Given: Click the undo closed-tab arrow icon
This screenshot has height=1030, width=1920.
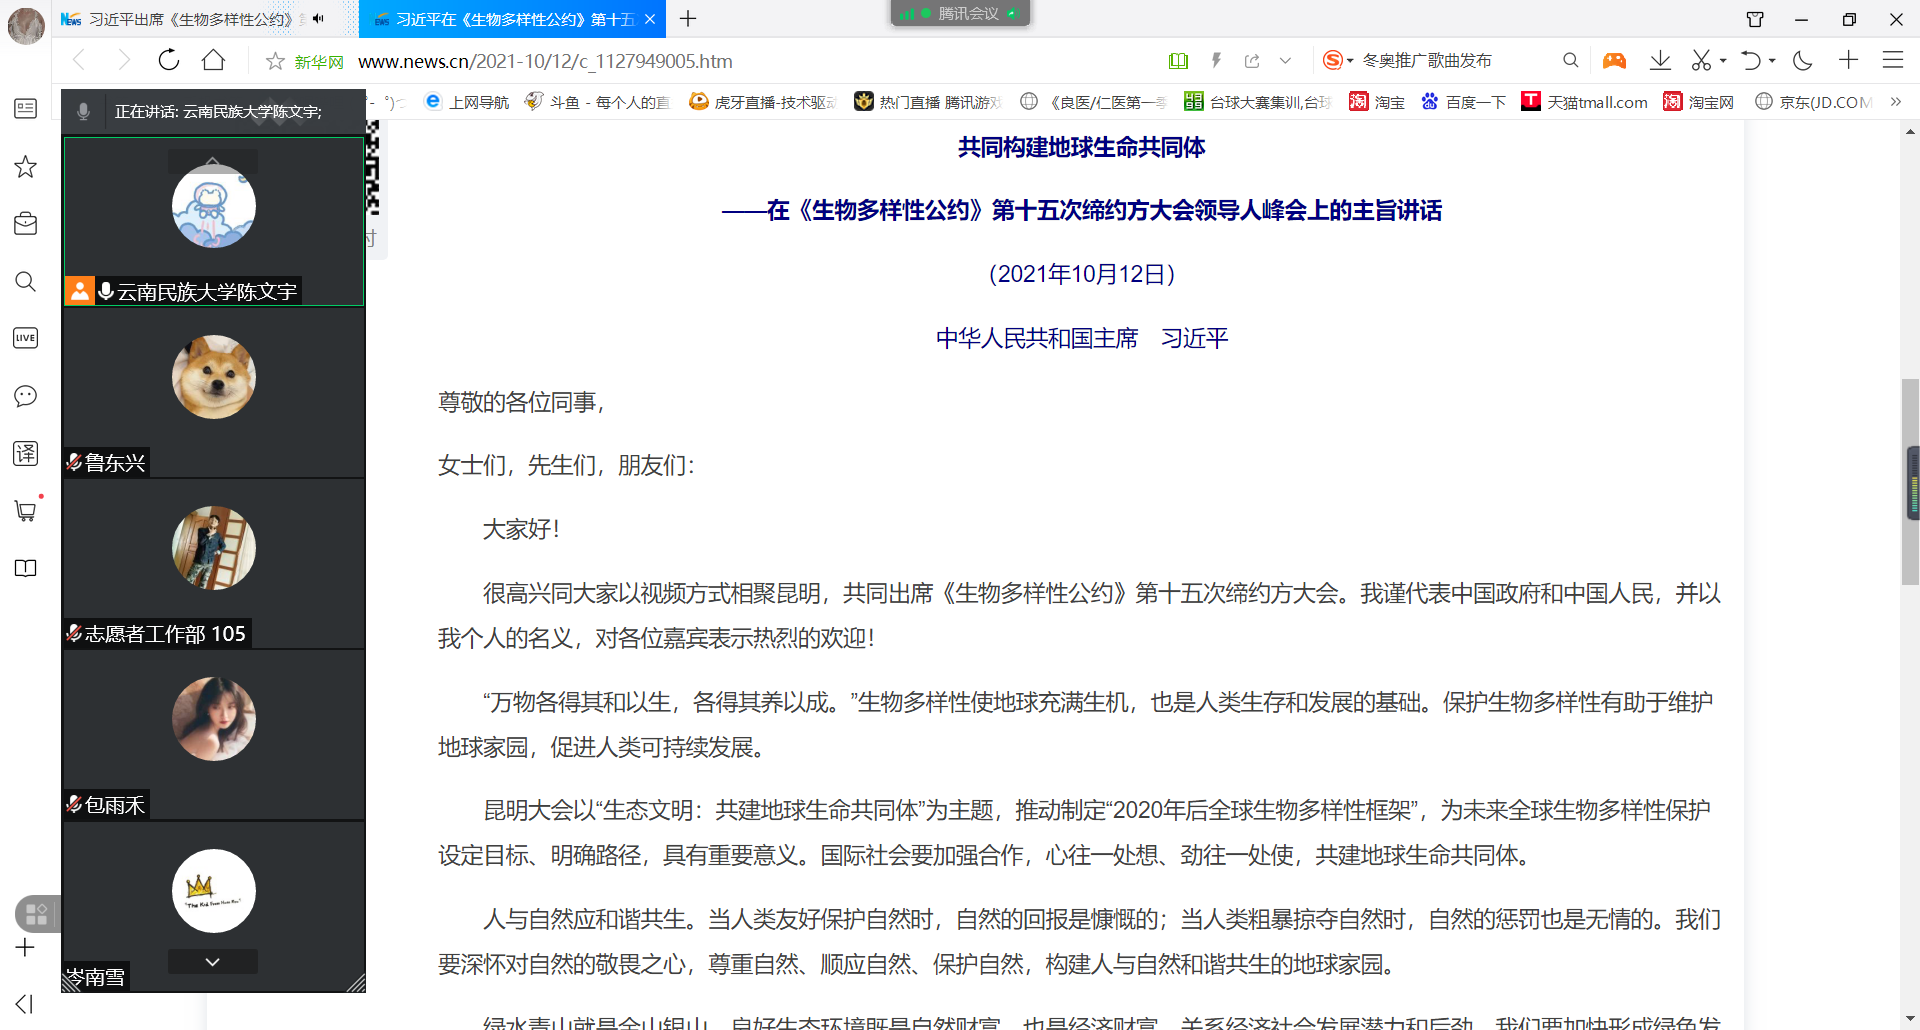Looking at the screenshot, I should tap(1751, 61).
